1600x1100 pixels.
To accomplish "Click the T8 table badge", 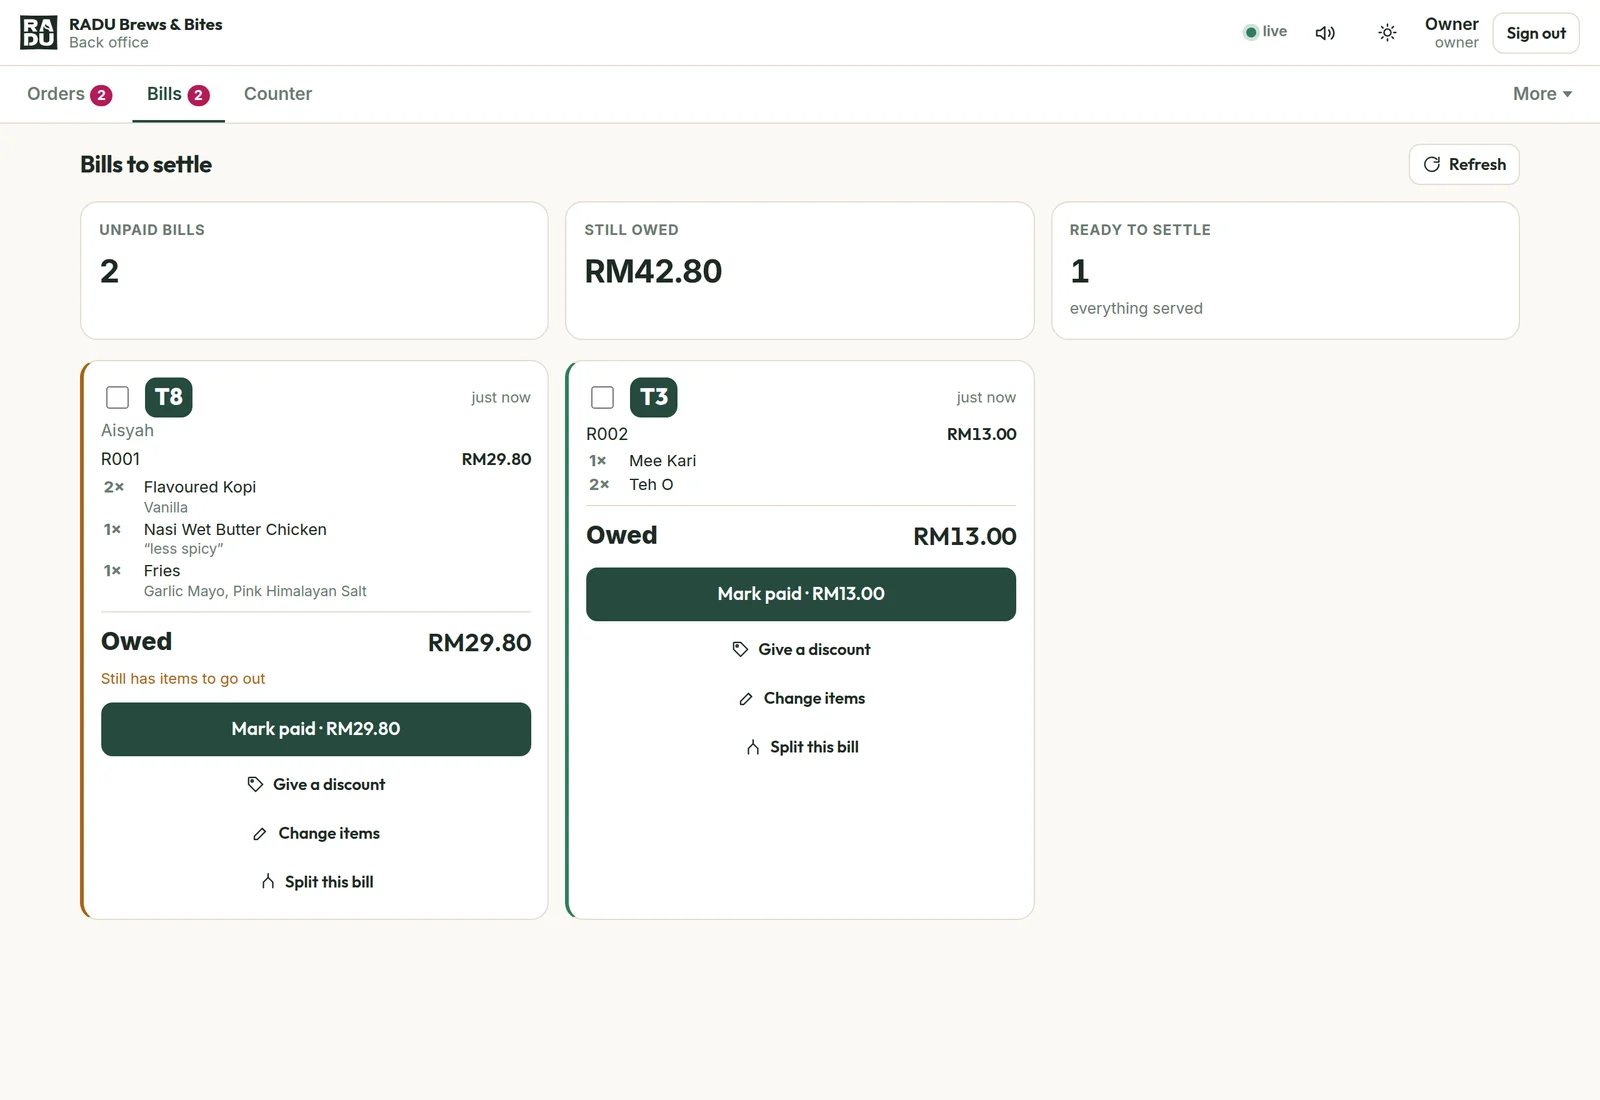I will coord(168,397).
